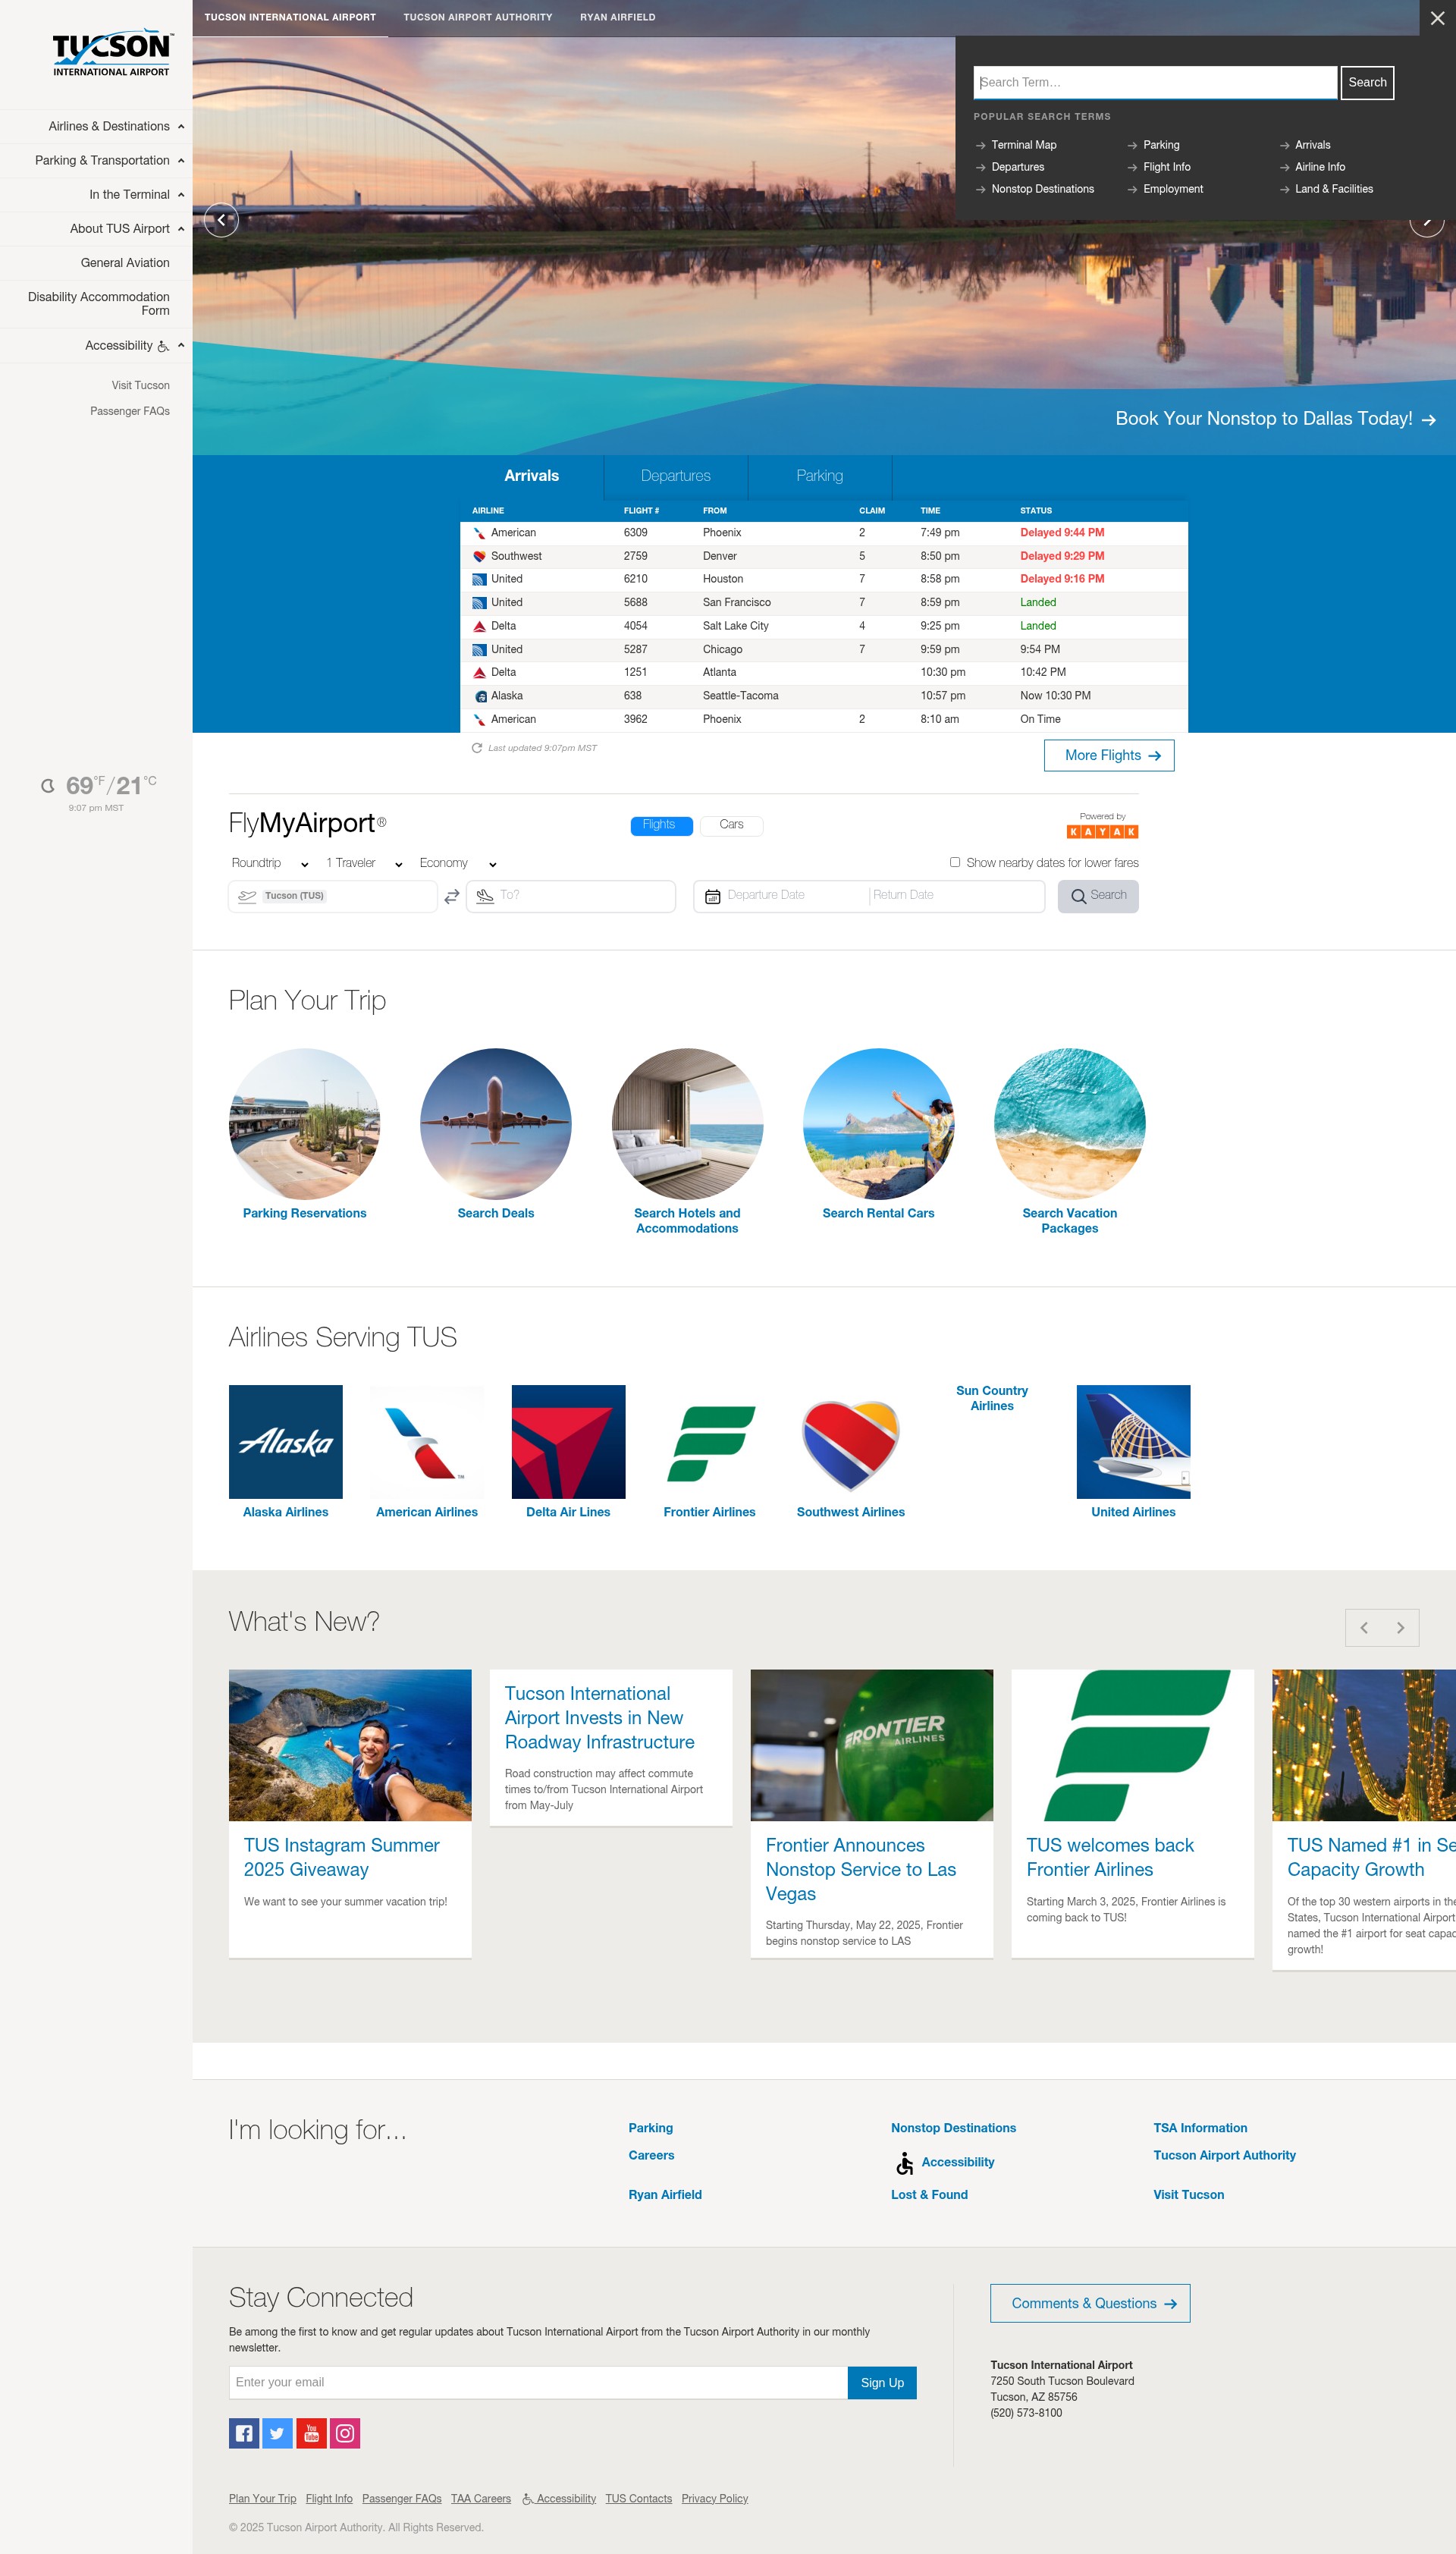Click the KAYAK logo
The image size is (1456, 2554).
click(x=1102, y=832)
